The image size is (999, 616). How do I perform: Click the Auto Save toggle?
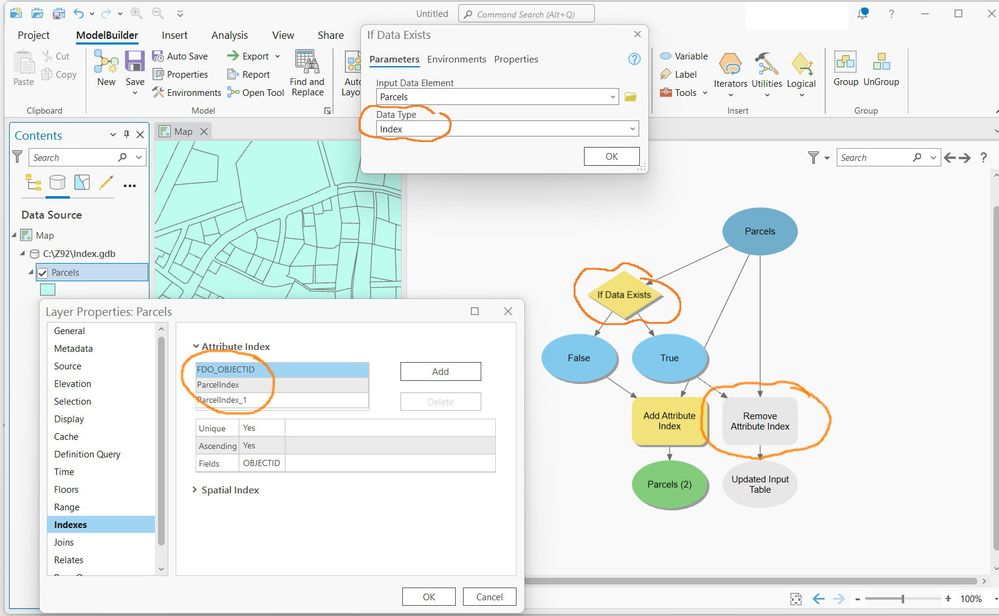pos(180,56)
